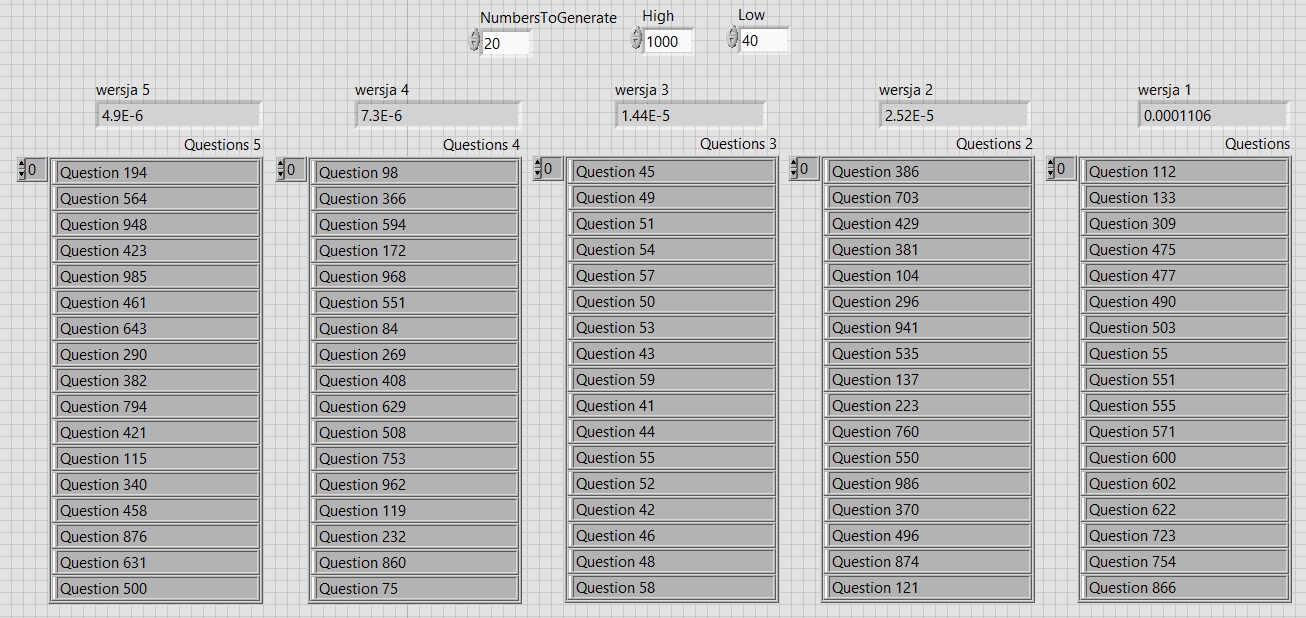
Task: Select the 'Question 386' row
Action: tap(929, 171)
